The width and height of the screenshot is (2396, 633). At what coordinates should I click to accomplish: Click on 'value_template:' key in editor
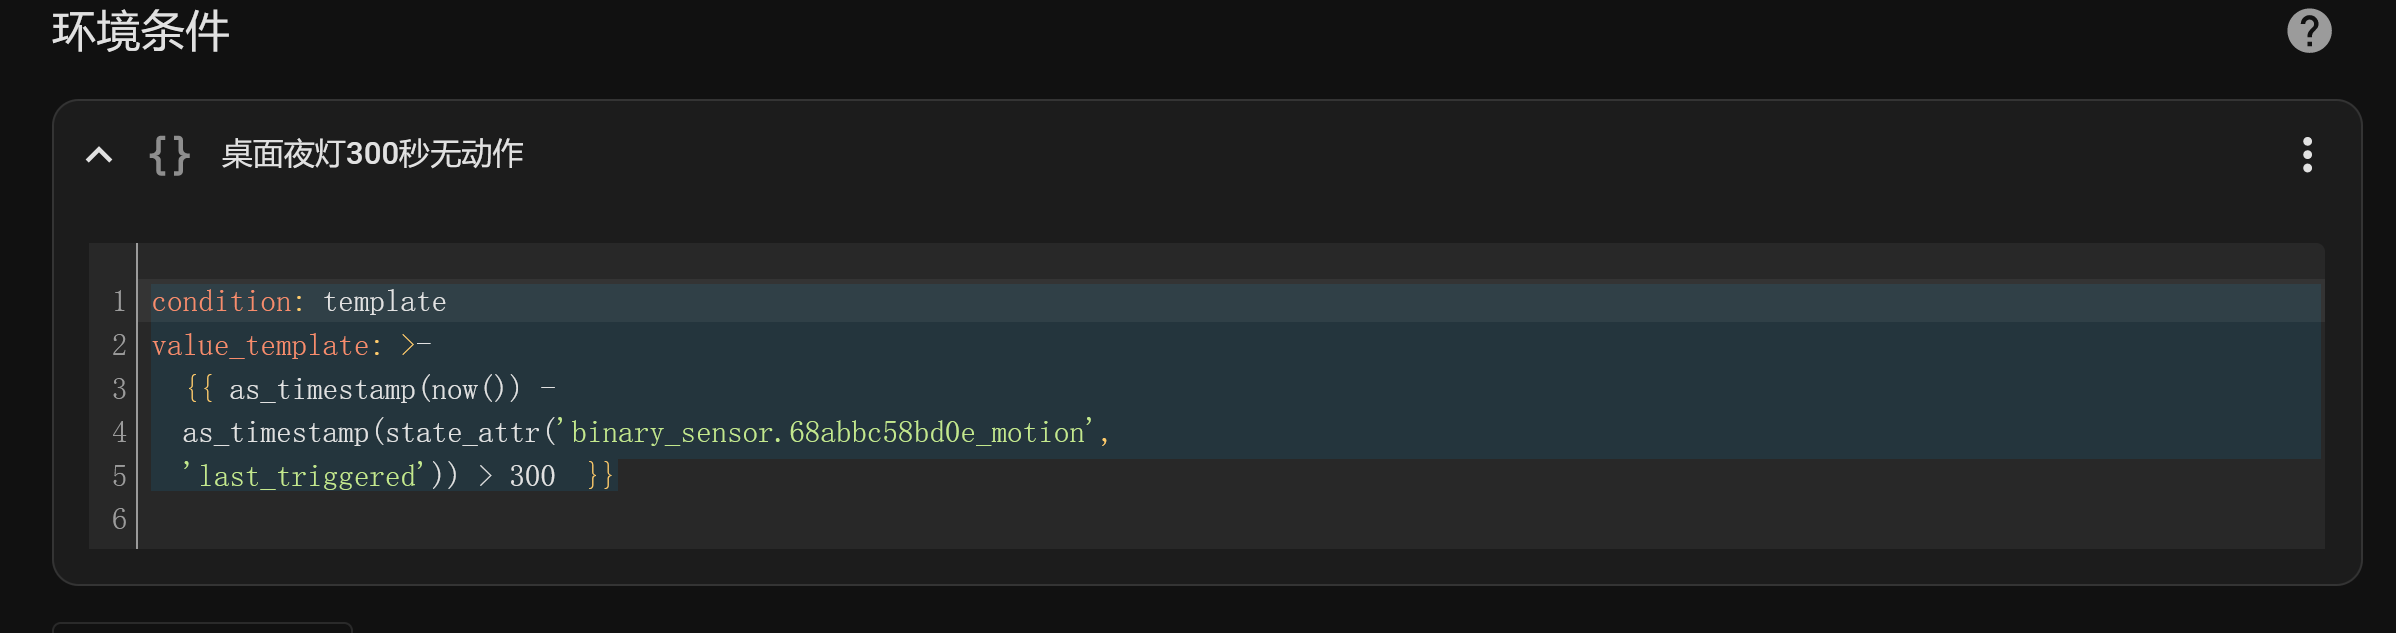(267, 346)
